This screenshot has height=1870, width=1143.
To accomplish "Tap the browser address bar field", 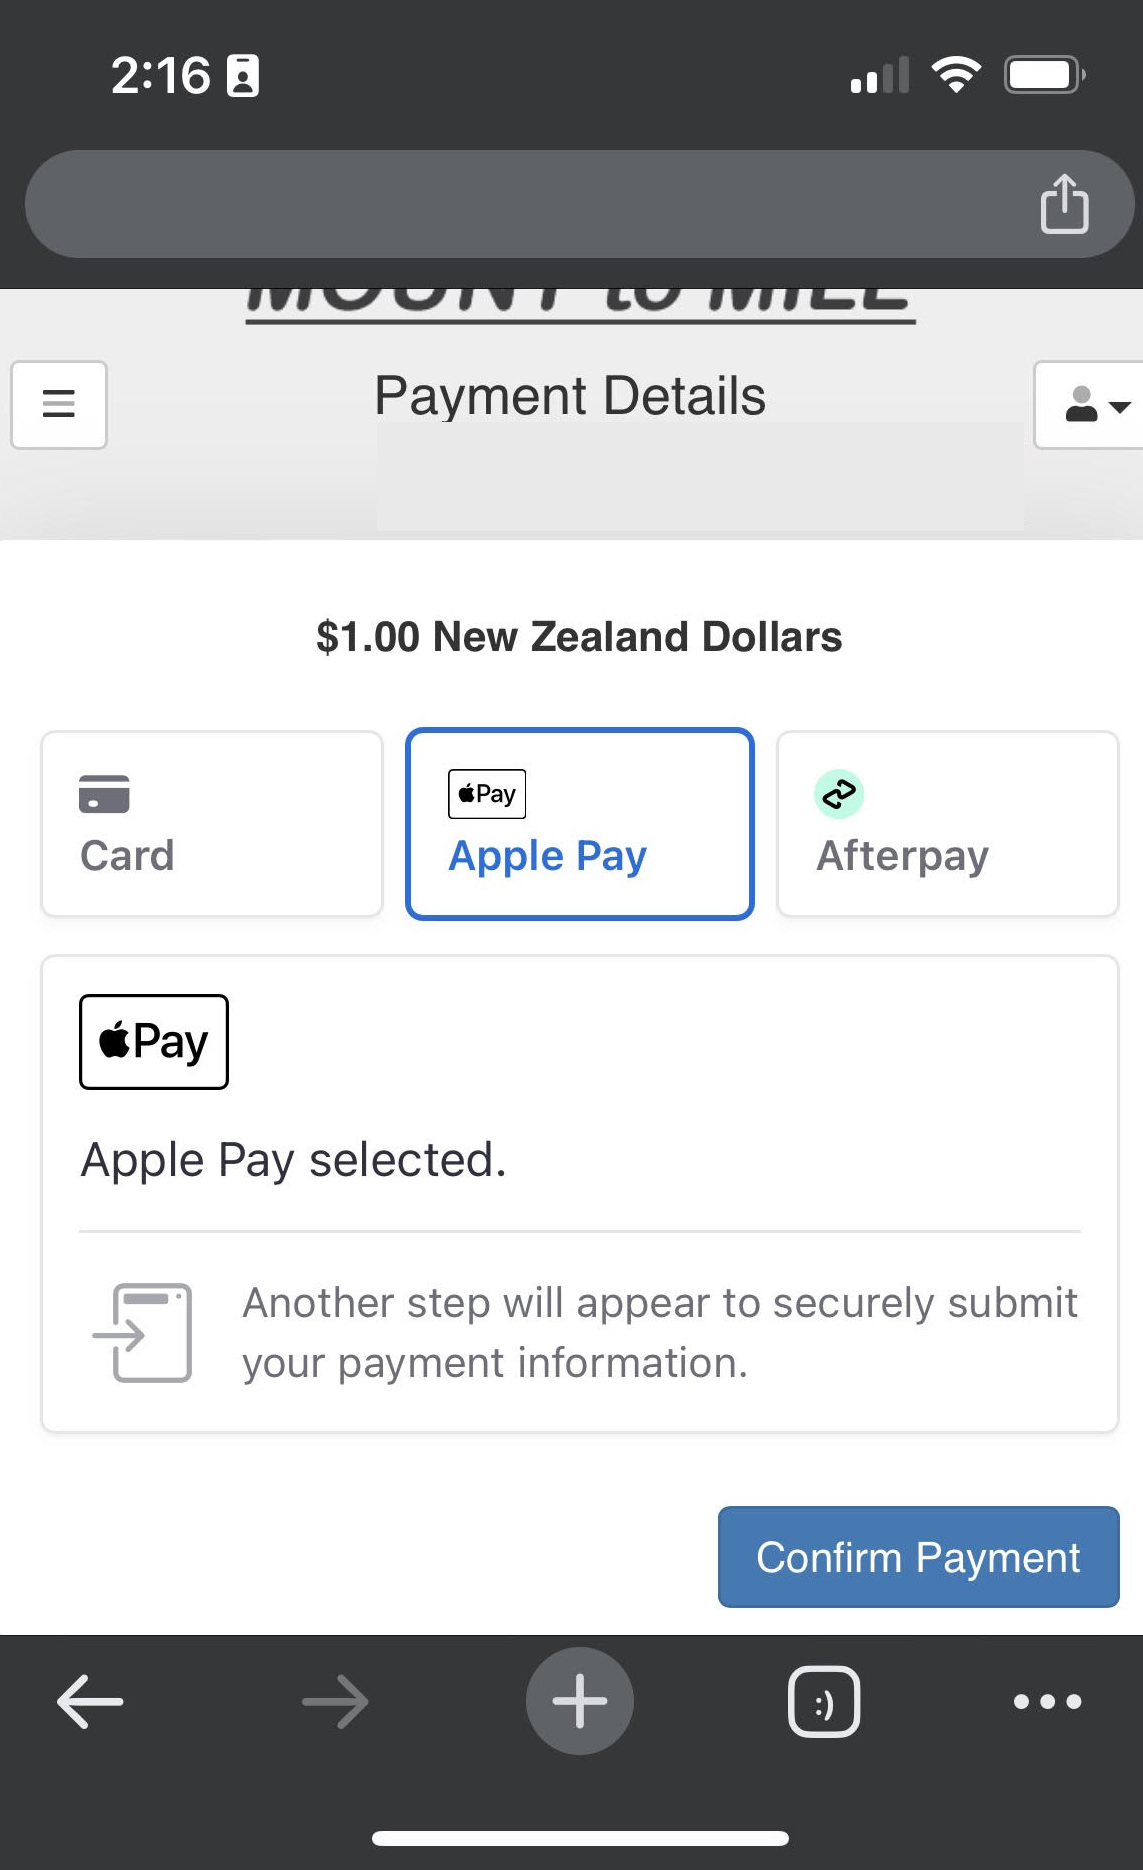I will [520, 204].
